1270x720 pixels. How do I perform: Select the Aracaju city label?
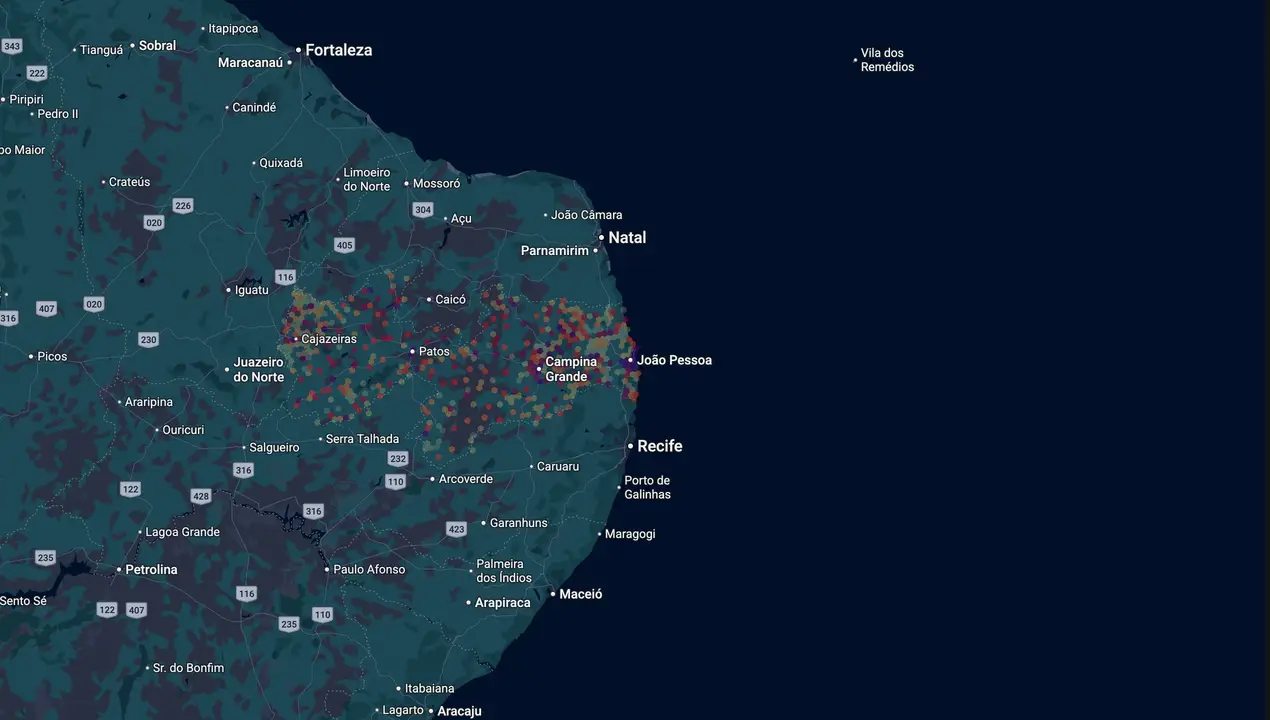click(x=460, y=712)
